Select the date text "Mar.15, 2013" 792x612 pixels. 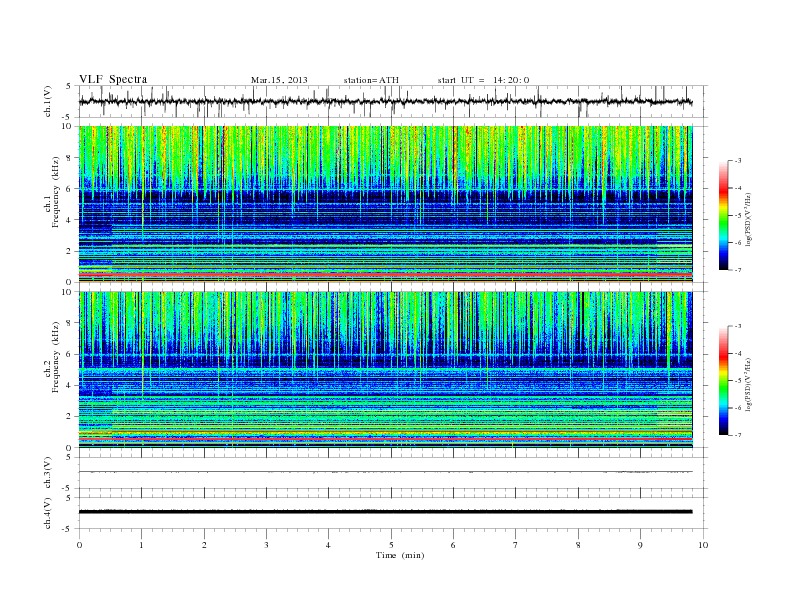(279, 80)
